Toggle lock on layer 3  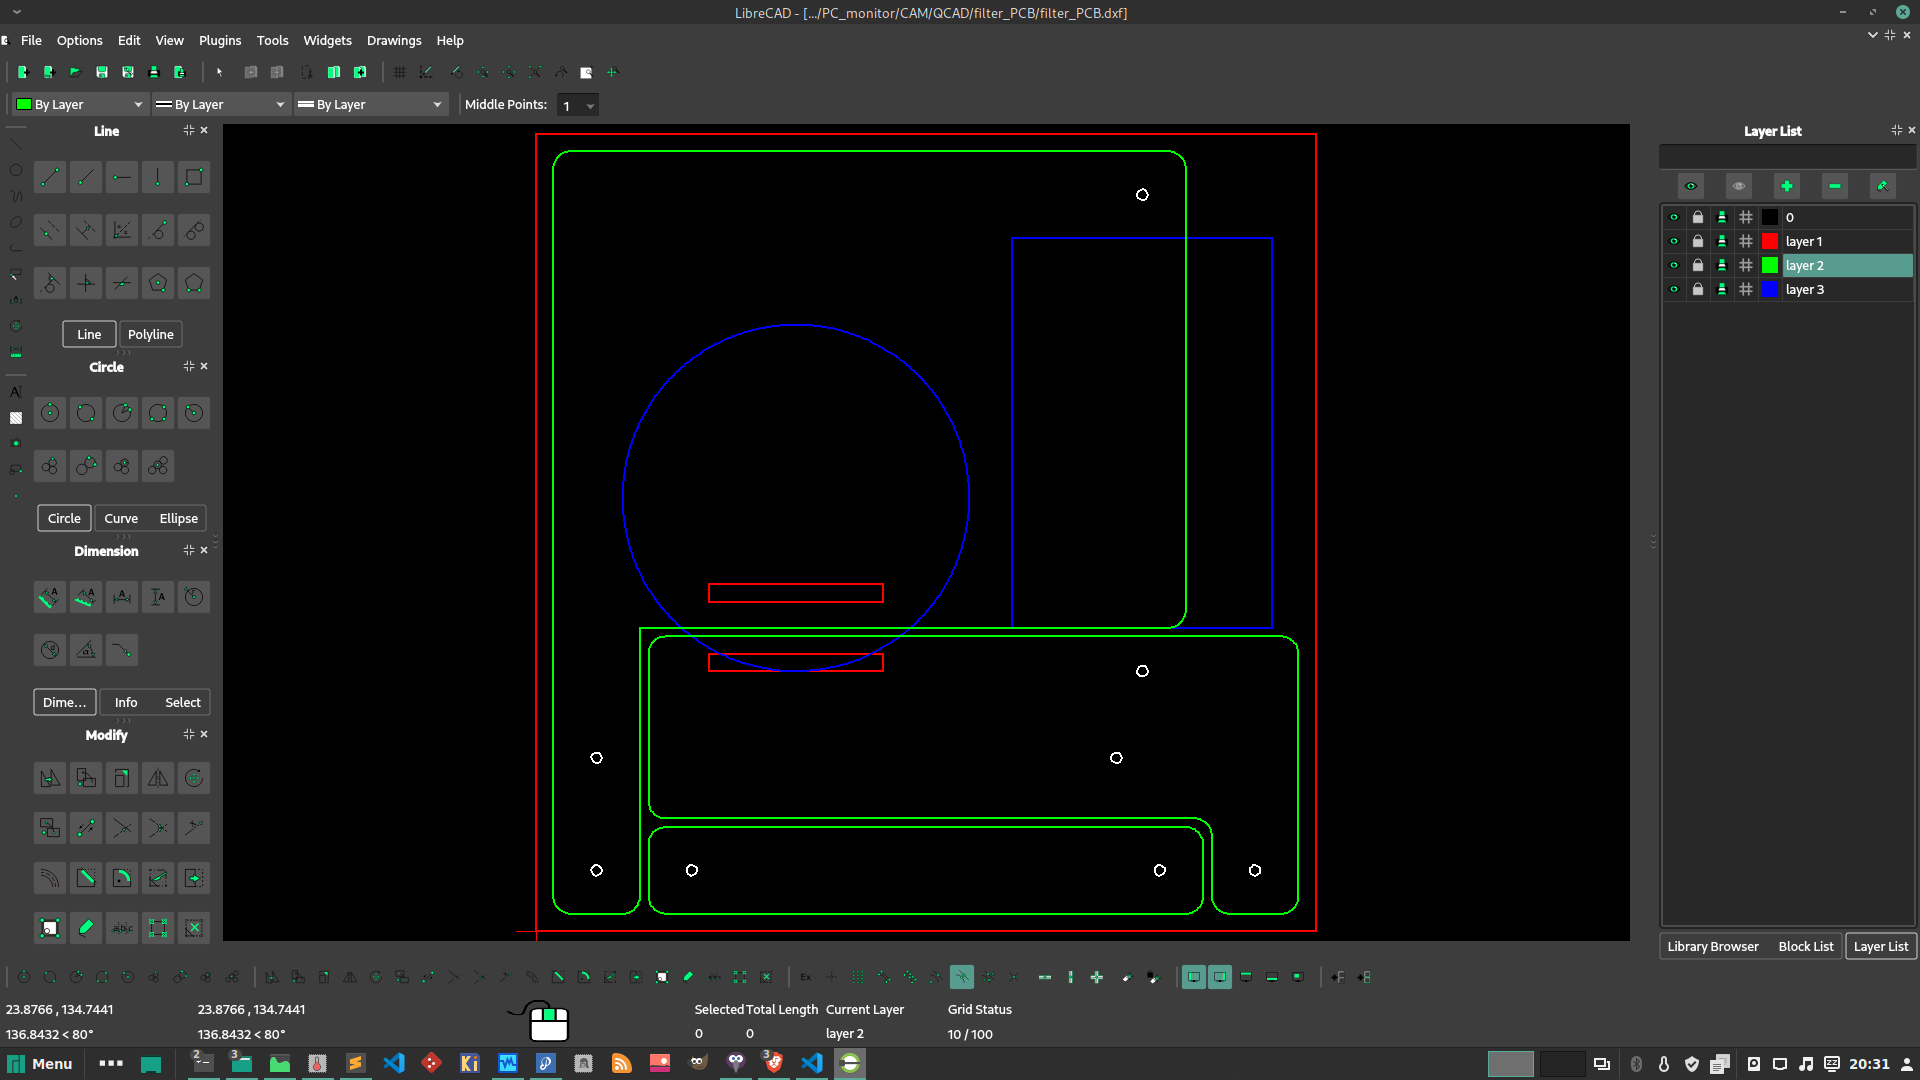[x=1698, y=290]
